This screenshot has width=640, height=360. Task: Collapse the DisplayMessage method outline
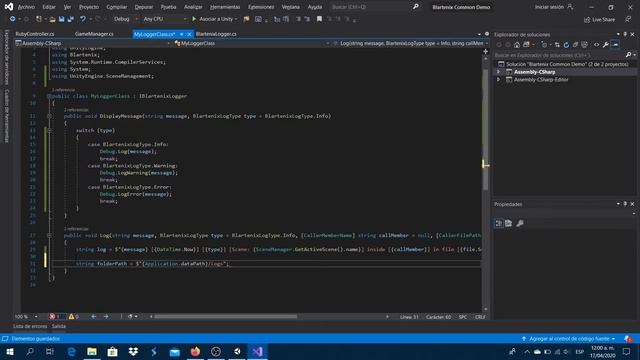click(49, 116)
